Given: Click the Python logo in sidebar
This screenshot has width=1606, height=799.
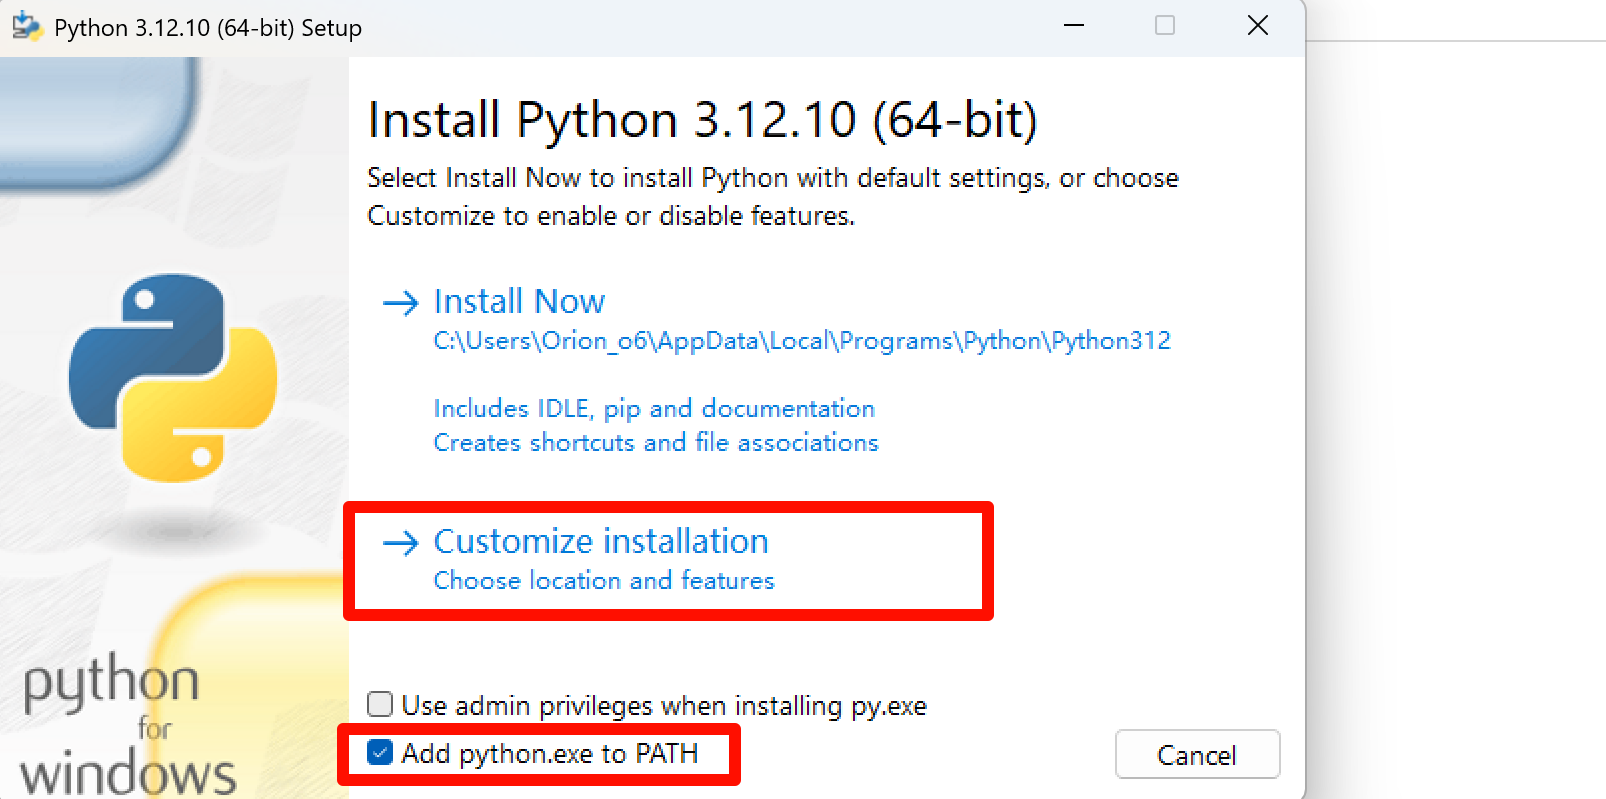Looking at the screenshot, I should coord(173,378).
